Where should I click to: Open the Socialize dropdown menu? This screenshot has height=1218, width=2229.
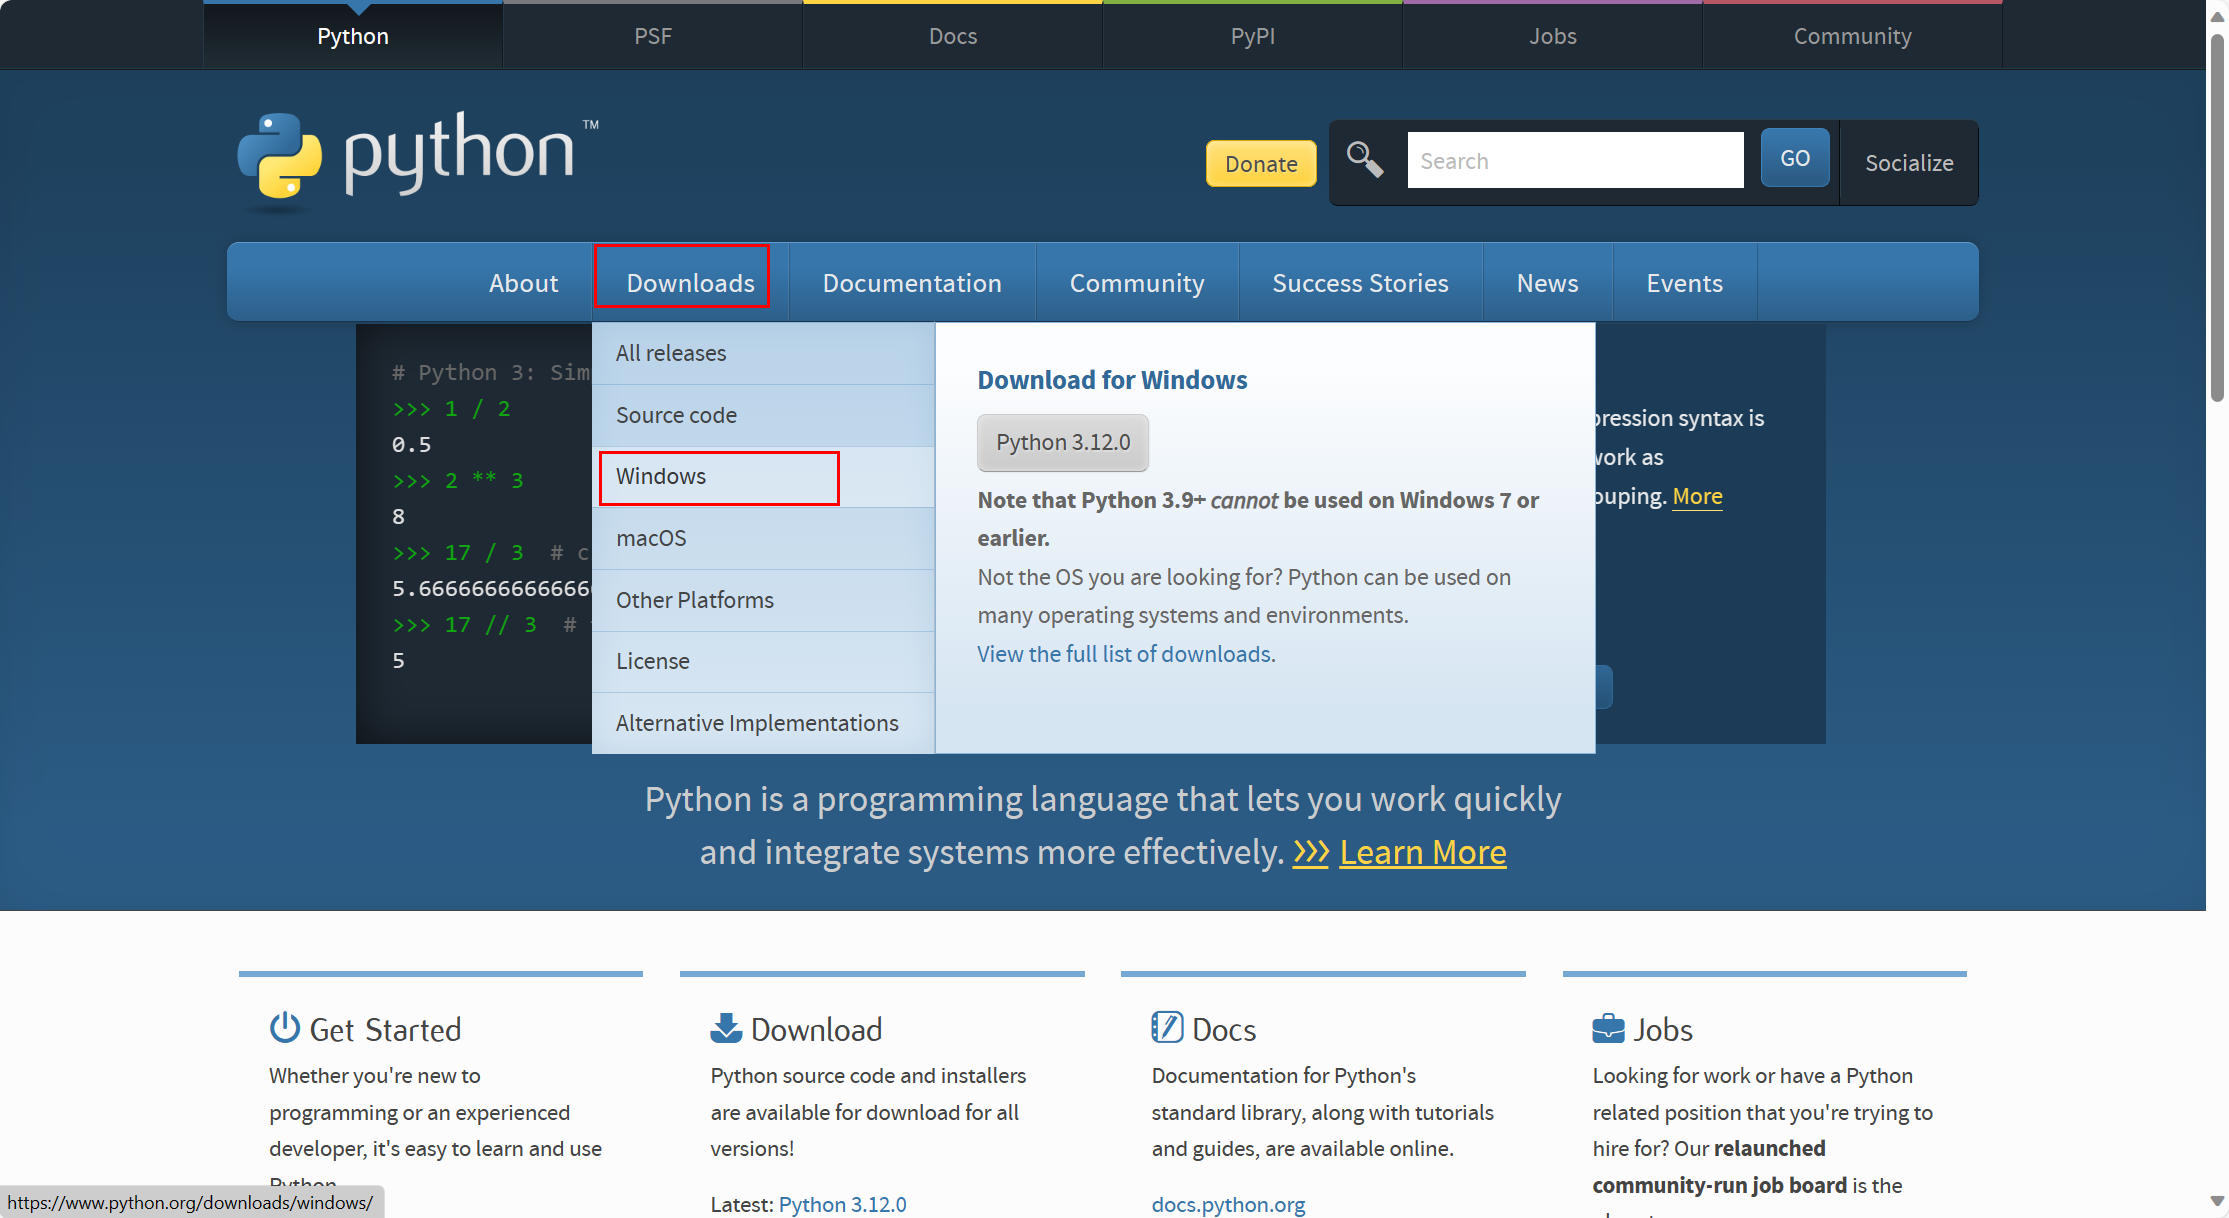[x=1908, y=163]
